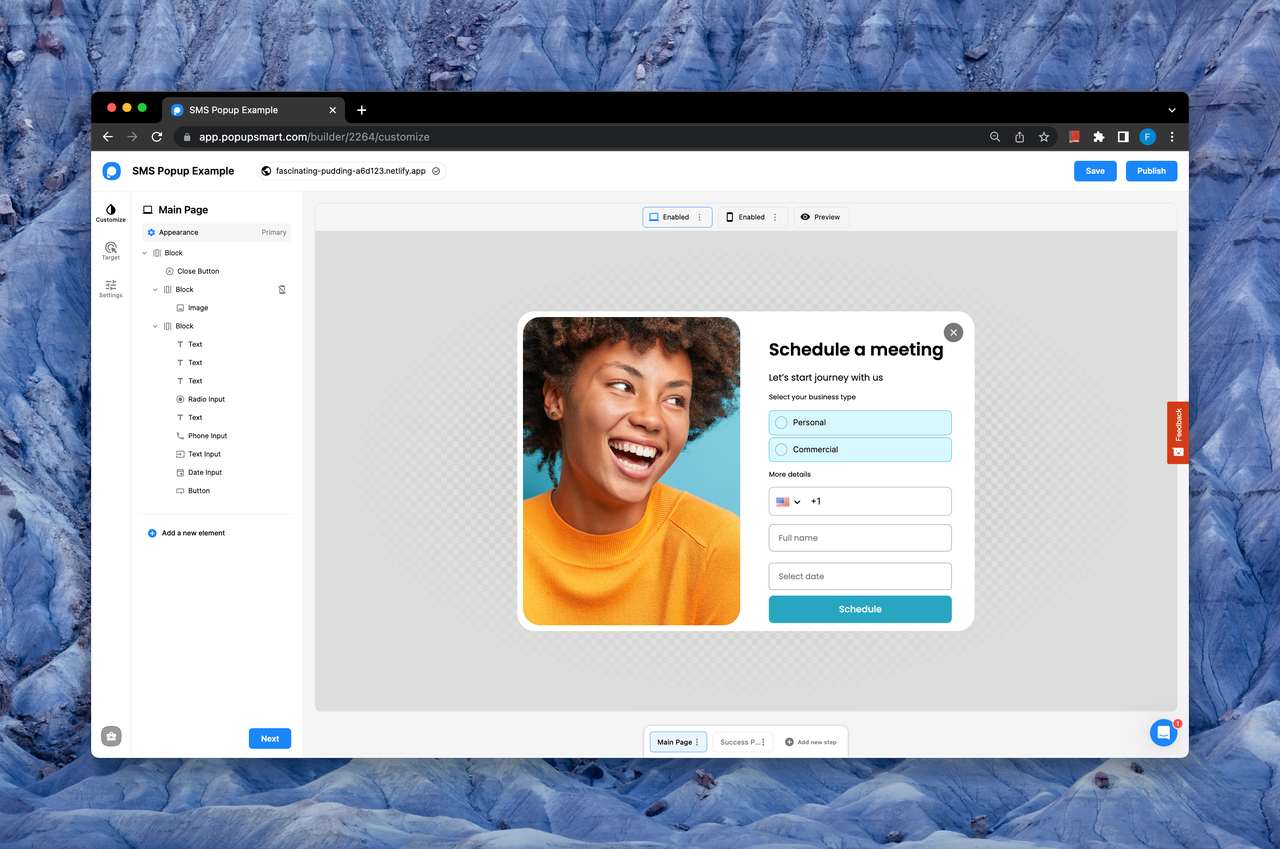The width and height of the screenshot is (1280, 849).
Task: Open the Settings sidebar section
Action: [111, 288]
